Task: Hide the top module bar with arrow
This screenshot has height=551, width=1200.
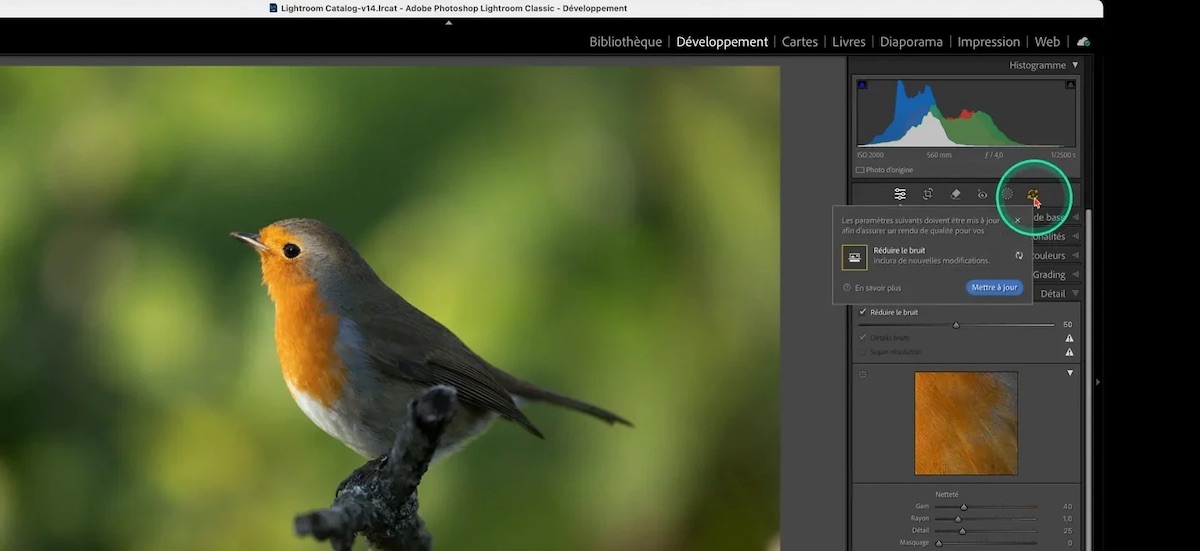Action: [x=448, y=23]
